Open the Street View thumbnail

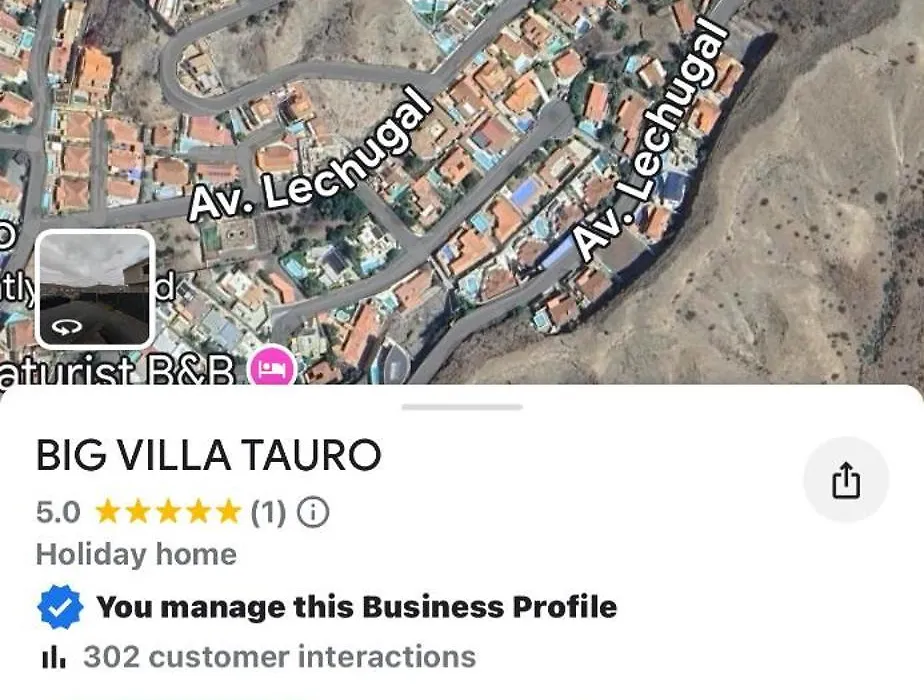click(95, 289)
